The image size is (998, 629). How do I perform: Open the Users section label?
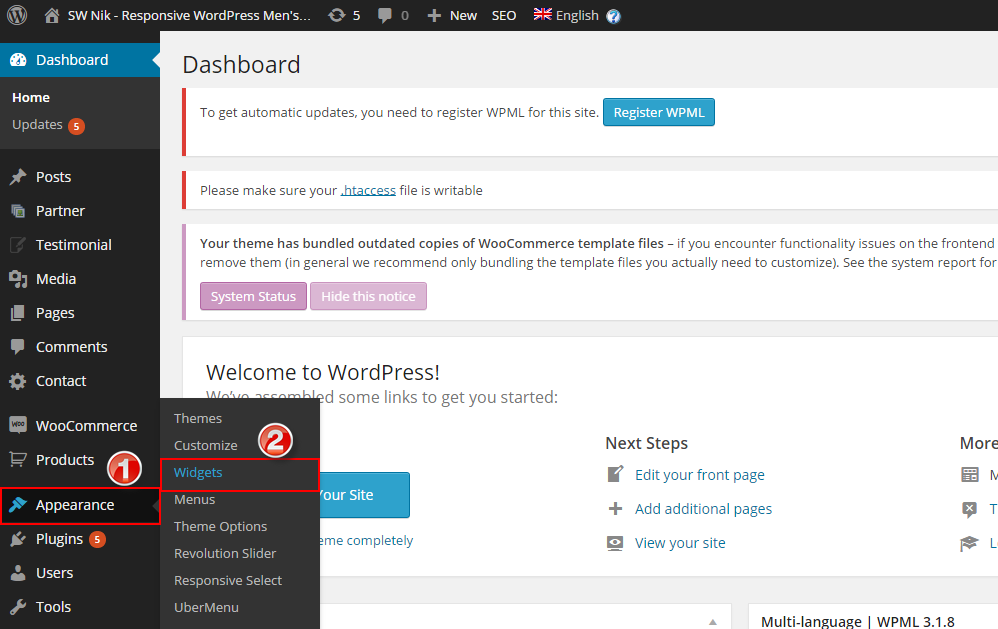pos(54,573)
